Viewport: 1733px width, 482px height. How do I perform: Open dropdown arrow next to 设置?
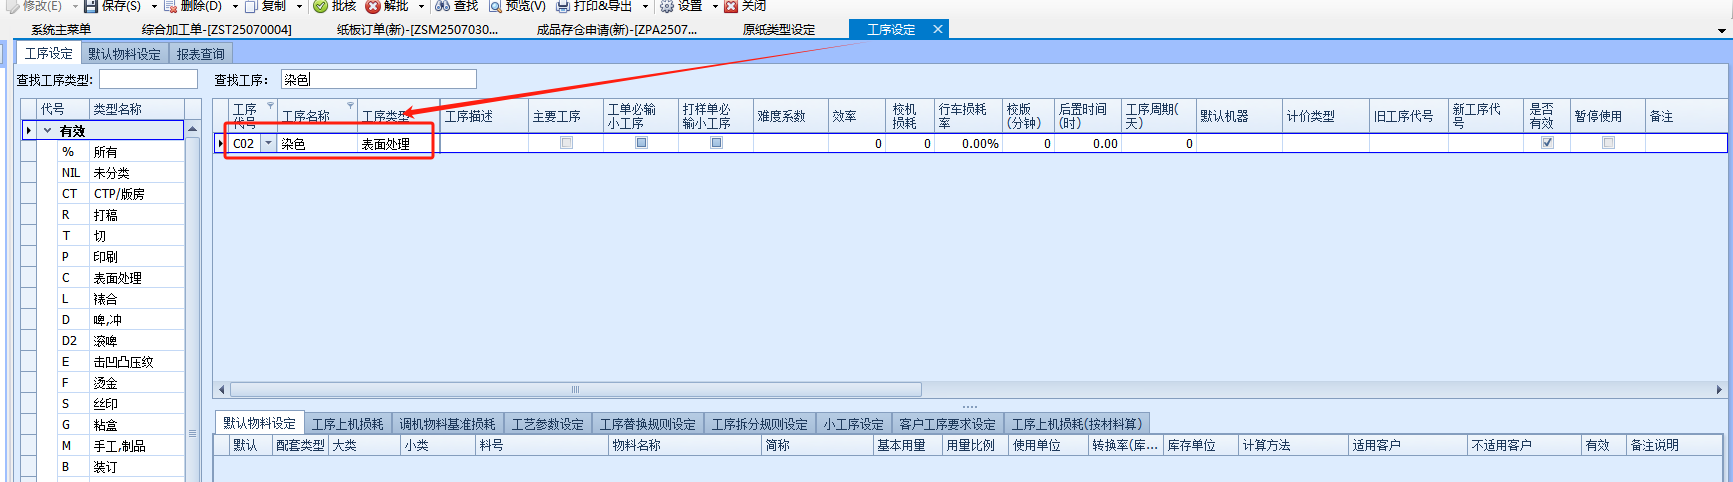[x=715, y=7]
